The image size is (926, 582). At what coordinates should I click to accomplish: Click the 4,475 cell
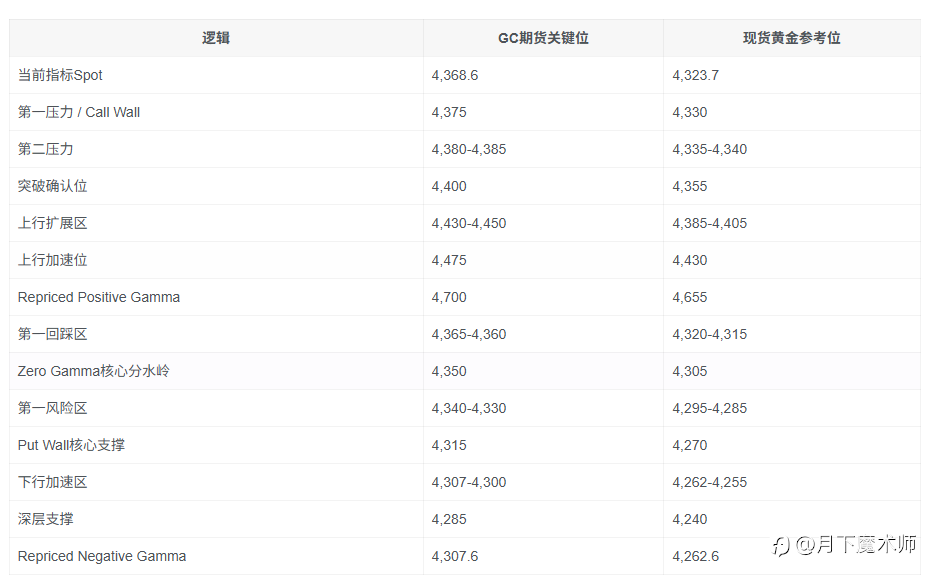point(449,260)
